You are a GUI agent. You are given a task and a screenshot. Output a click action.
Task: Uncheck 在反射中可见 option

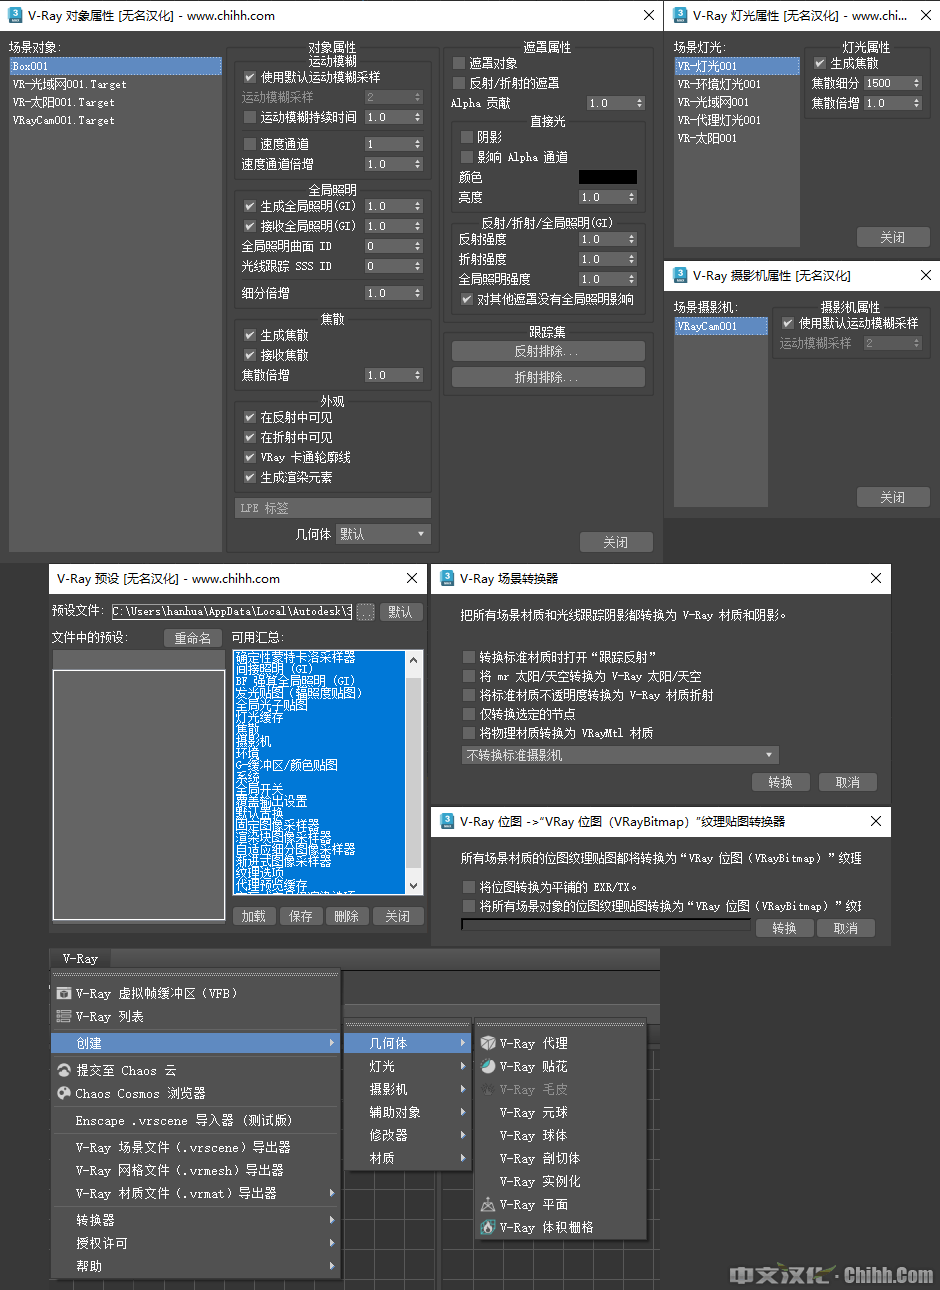[250, 417]
